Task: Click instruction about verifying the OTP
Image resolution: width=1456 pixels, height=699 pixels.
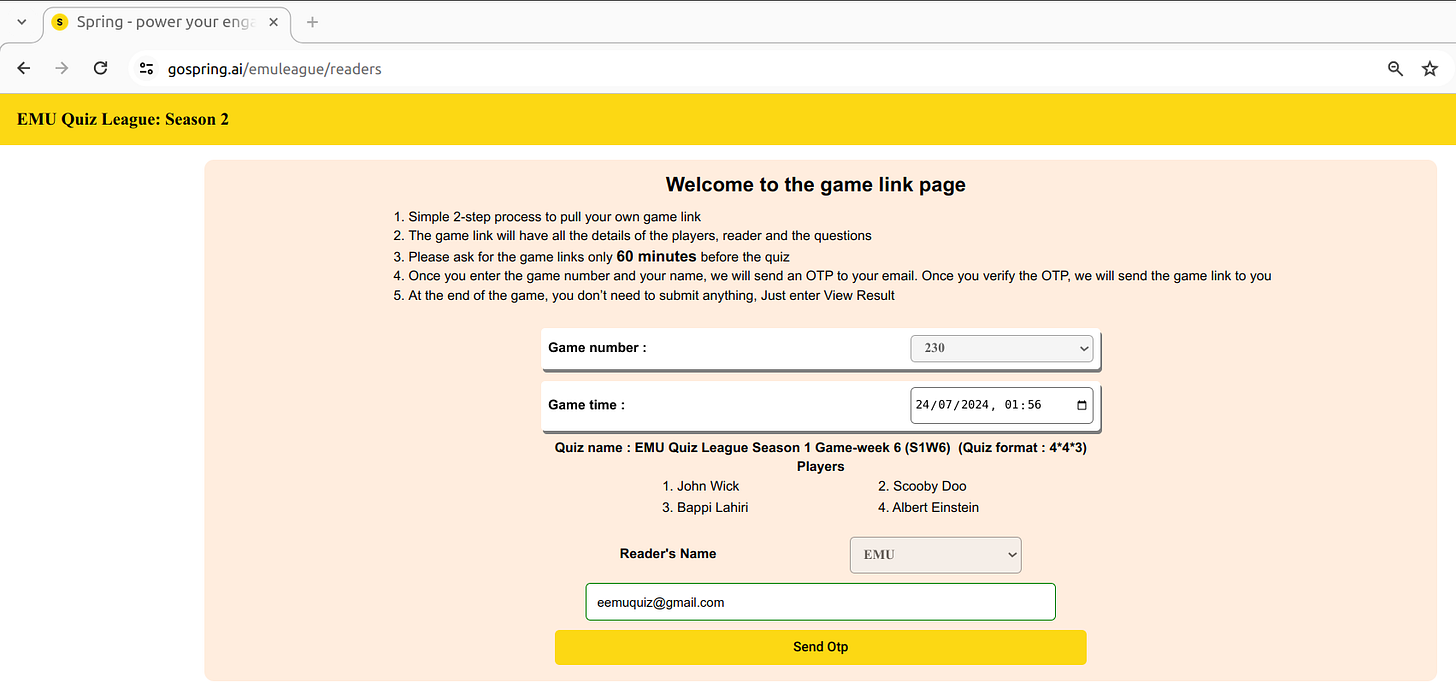Action: pos(840,275)
